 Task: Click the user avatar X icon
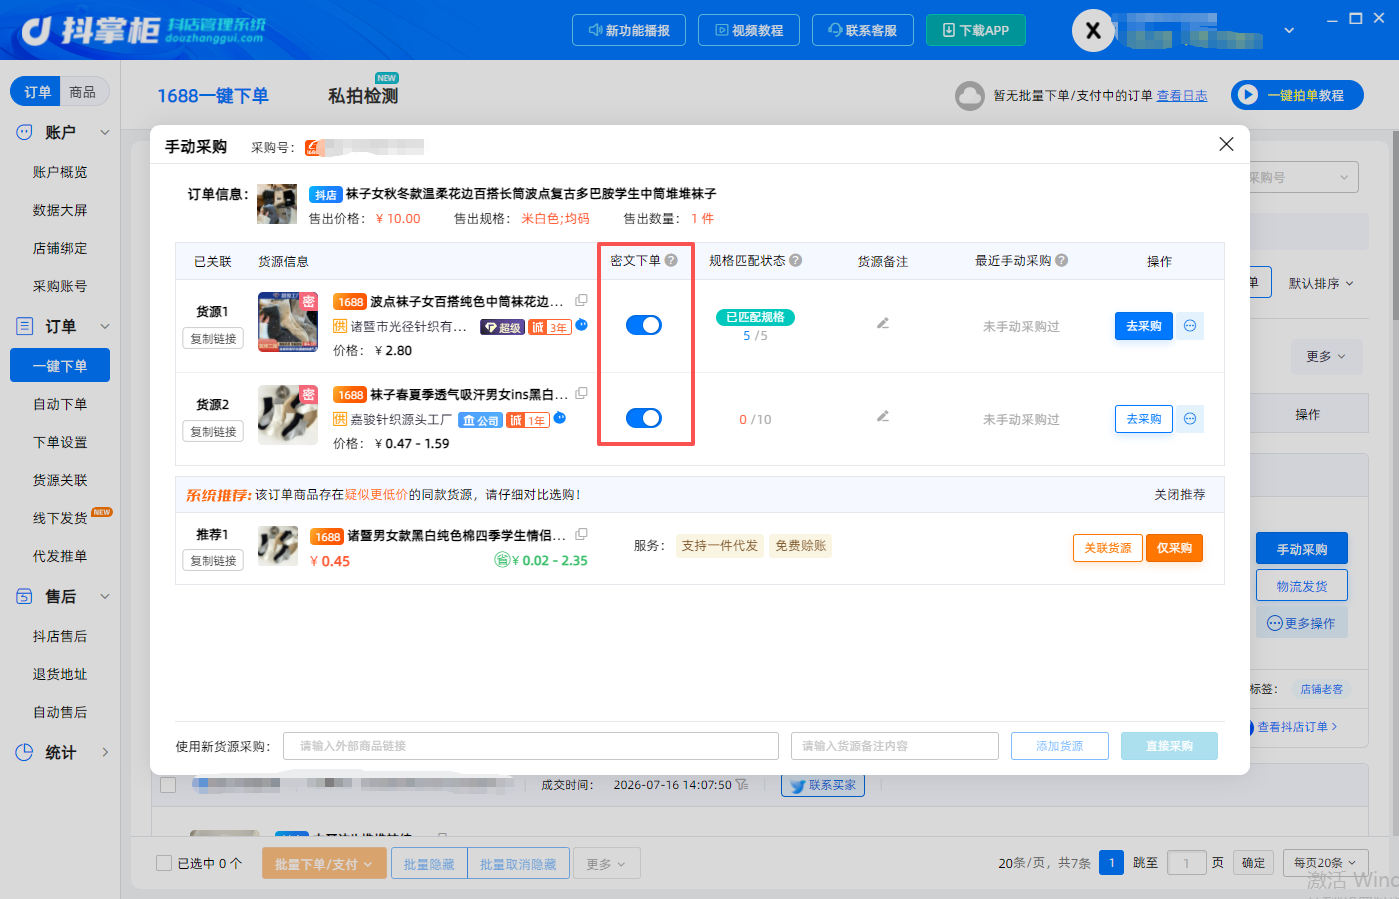tap(1093, 30)
